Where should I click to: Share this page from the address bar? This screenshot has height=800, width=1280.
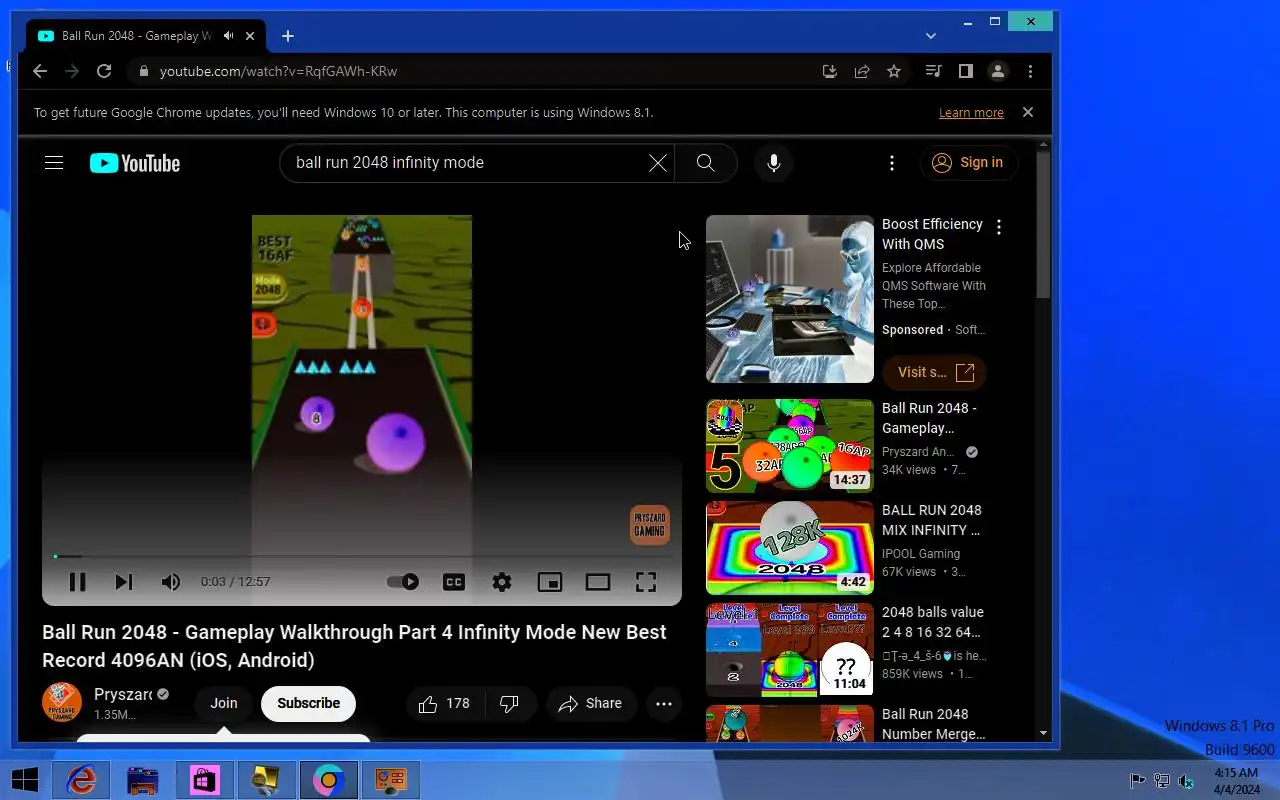tap(861, 71)
